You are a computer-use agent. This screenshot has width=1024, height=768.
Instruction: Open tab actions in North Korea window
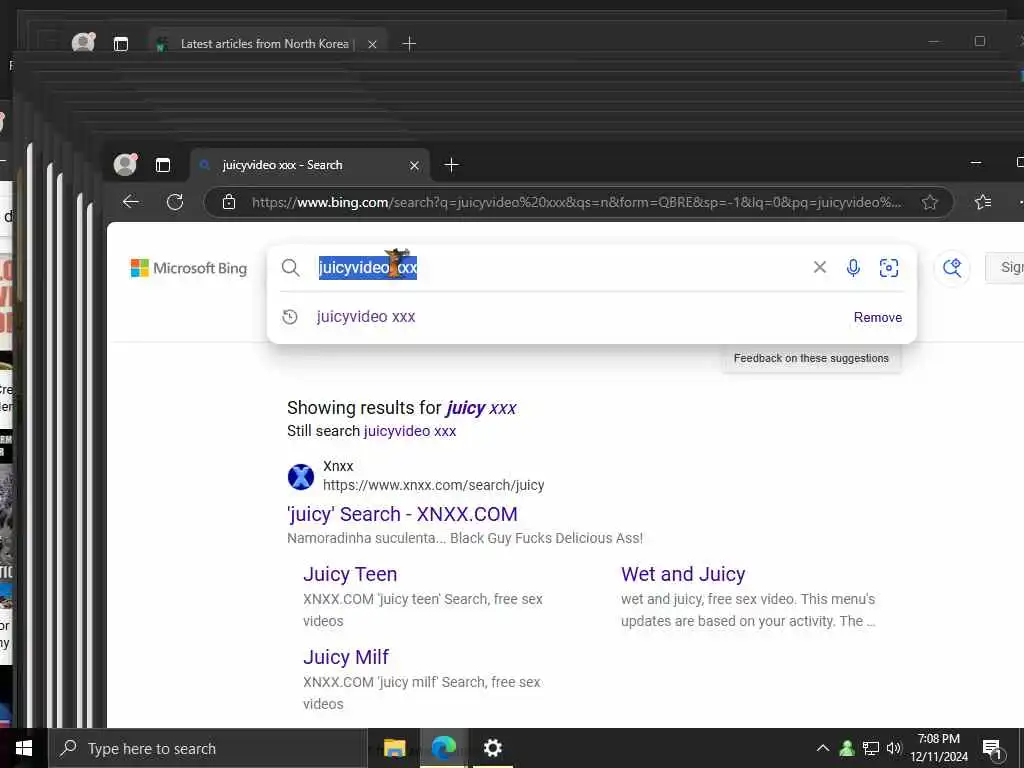click(121, 44)
